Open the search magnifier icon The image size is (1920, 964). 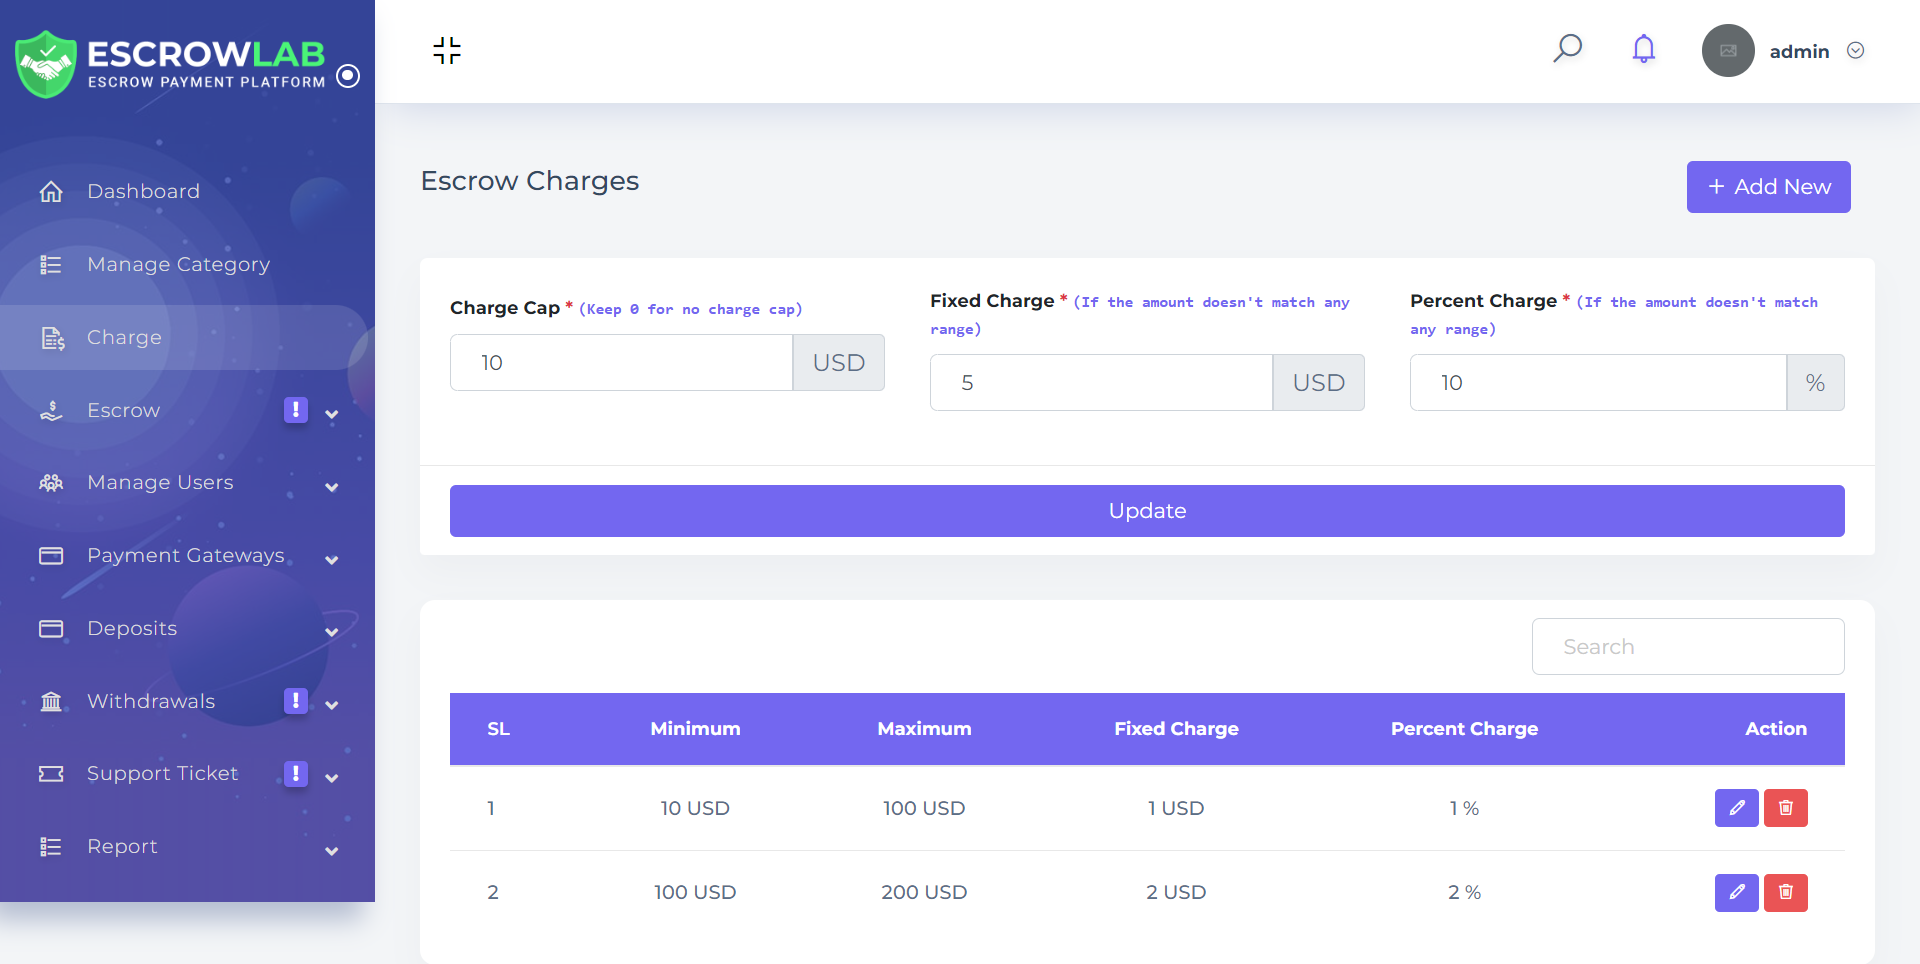(x=1567, y=49)
